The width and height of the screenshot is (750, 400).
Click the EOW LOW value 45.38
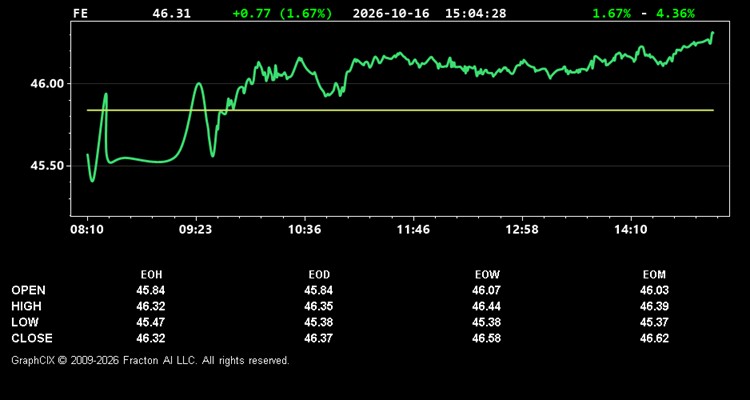[486, 322]
